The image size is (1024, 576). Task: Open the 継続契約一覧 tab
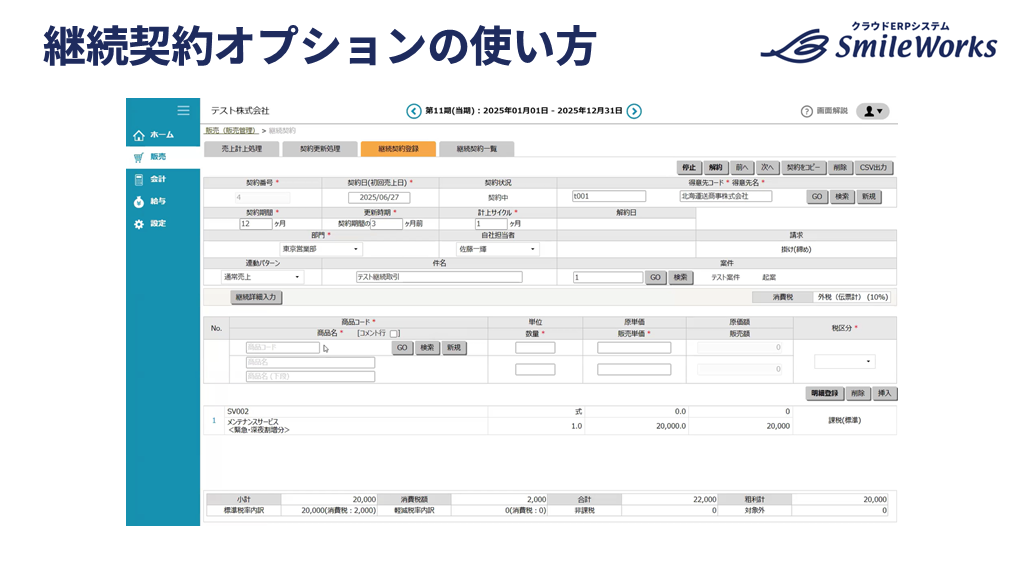coord(477,149)
